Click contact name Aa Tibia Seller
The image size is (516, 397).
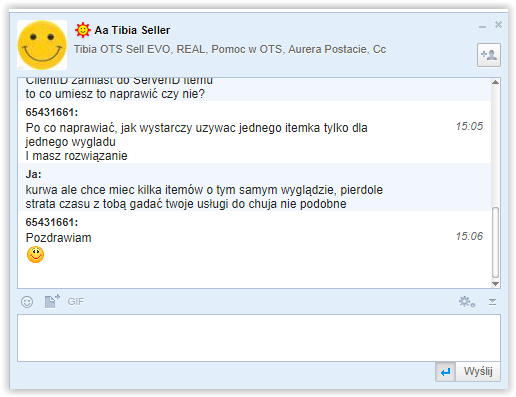[x=132, y=30]
